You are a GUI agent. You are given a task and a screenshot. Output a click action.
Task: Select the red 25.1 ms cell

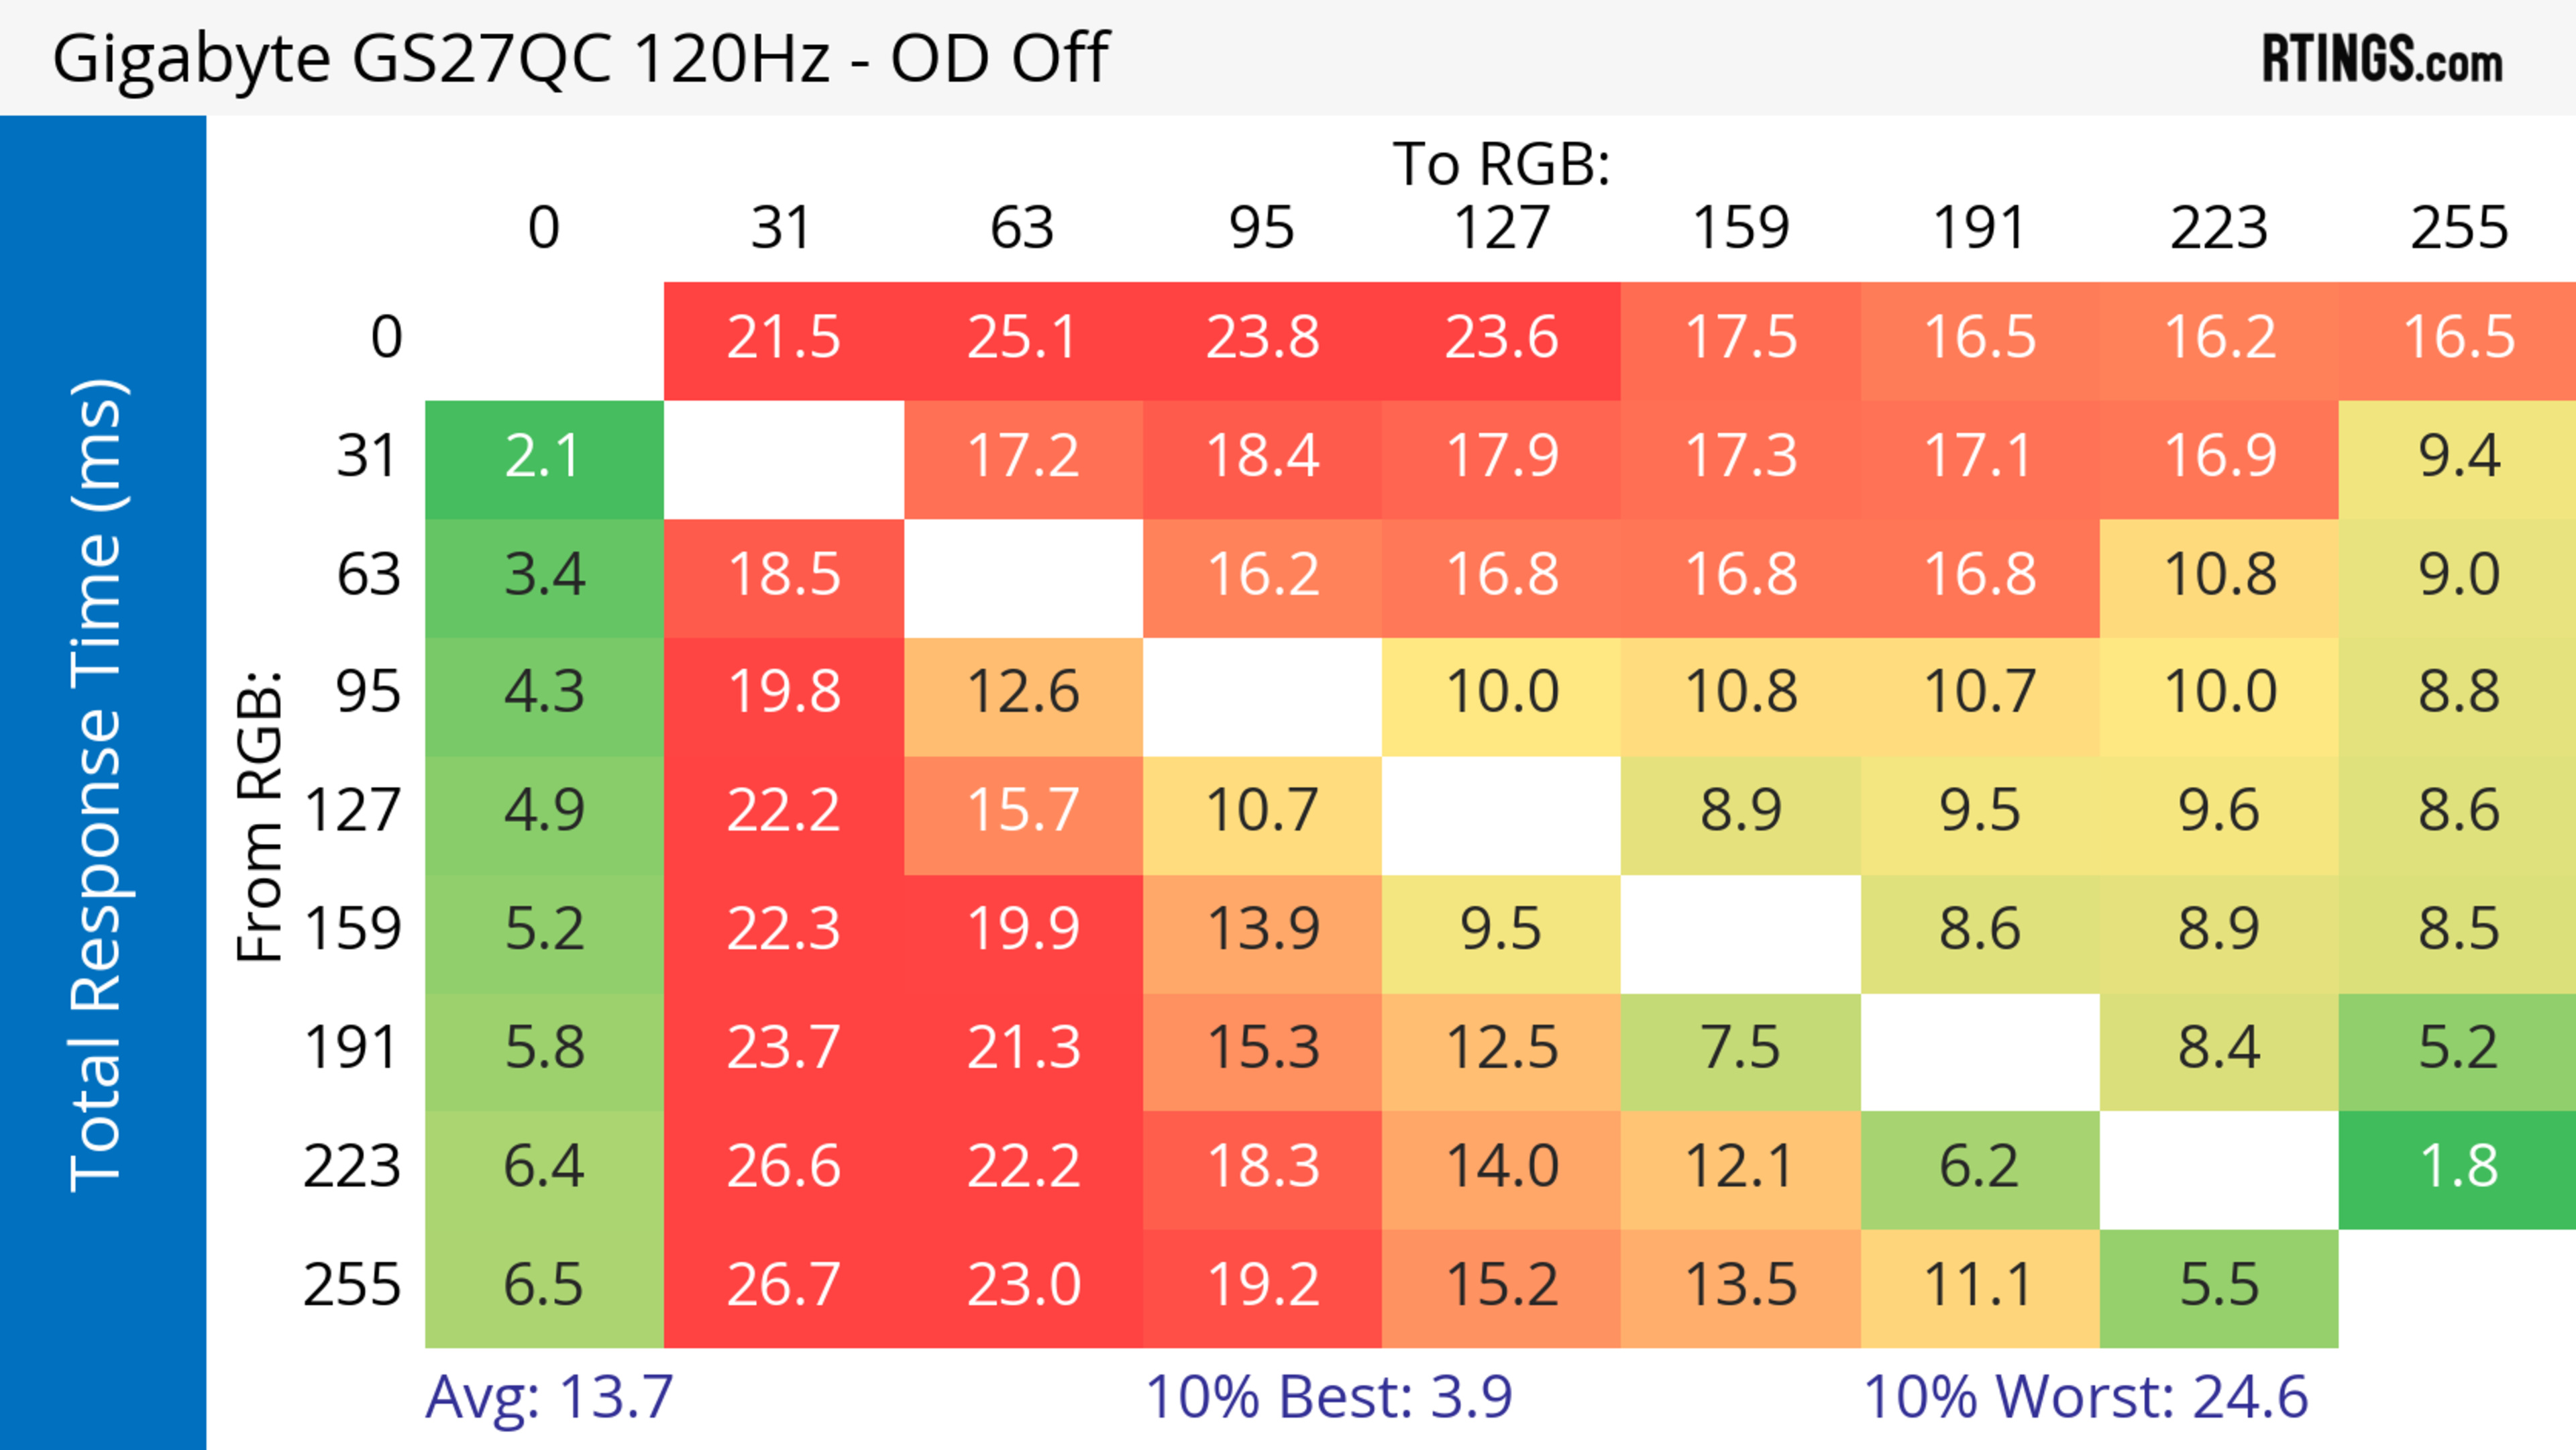[x=1022, y=338]
